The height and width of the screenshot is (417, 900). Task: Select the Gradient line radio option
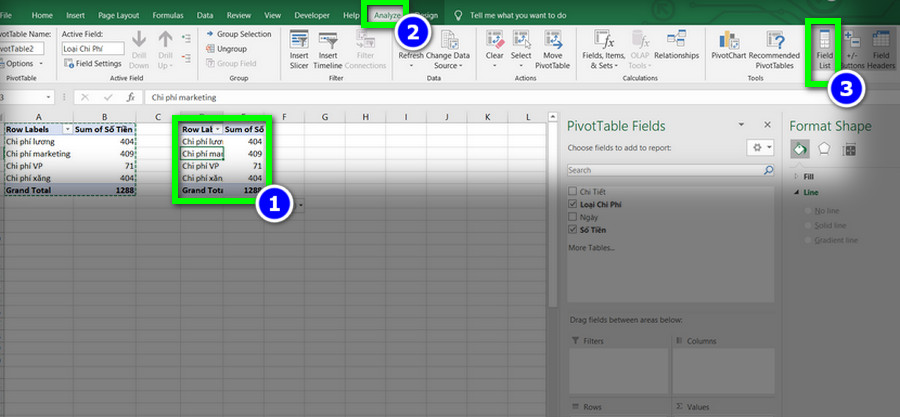(x=809, y=240)
